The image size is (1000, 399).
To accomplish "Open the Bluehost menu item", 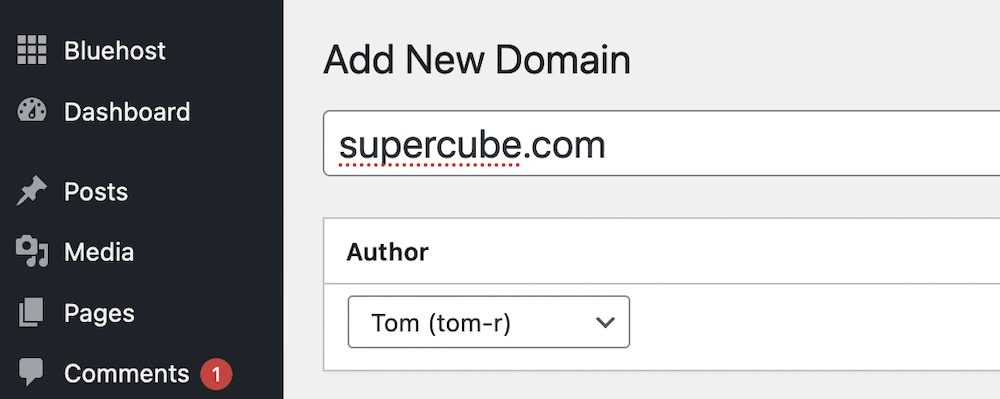I will click(115, 50).
